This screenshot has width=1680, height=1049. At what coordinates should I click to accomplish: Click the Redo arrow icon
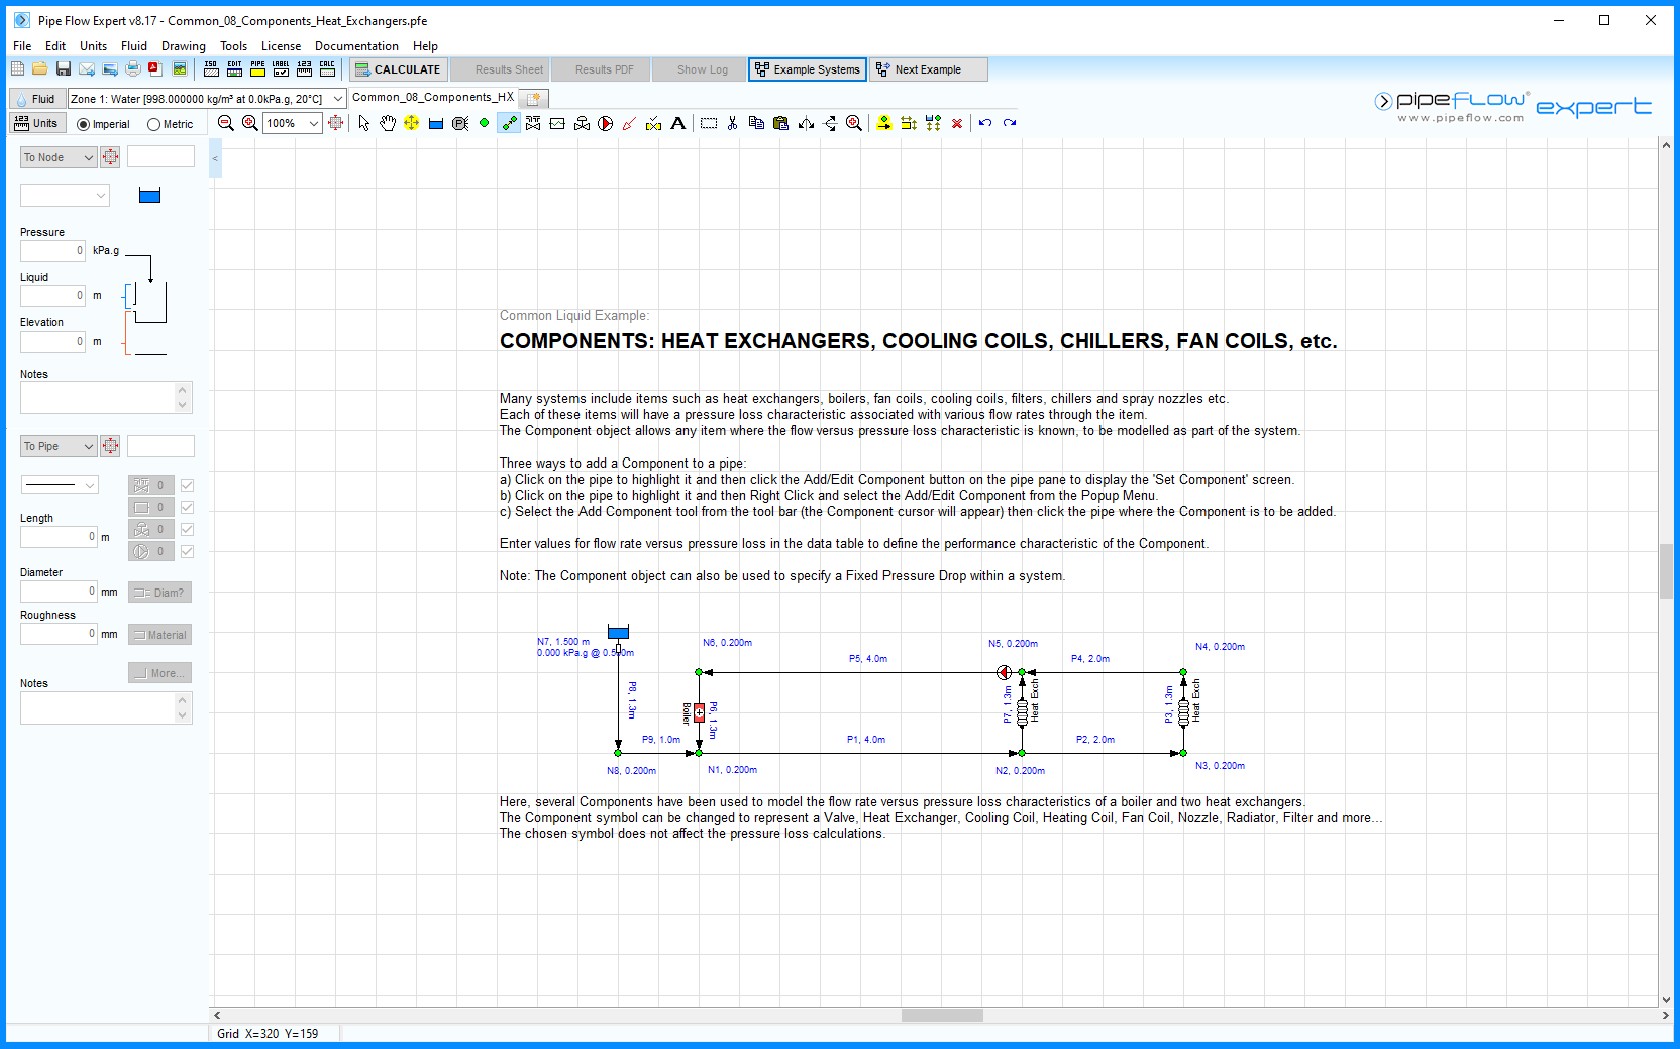pyautogui.click(x=1010, y=123)
